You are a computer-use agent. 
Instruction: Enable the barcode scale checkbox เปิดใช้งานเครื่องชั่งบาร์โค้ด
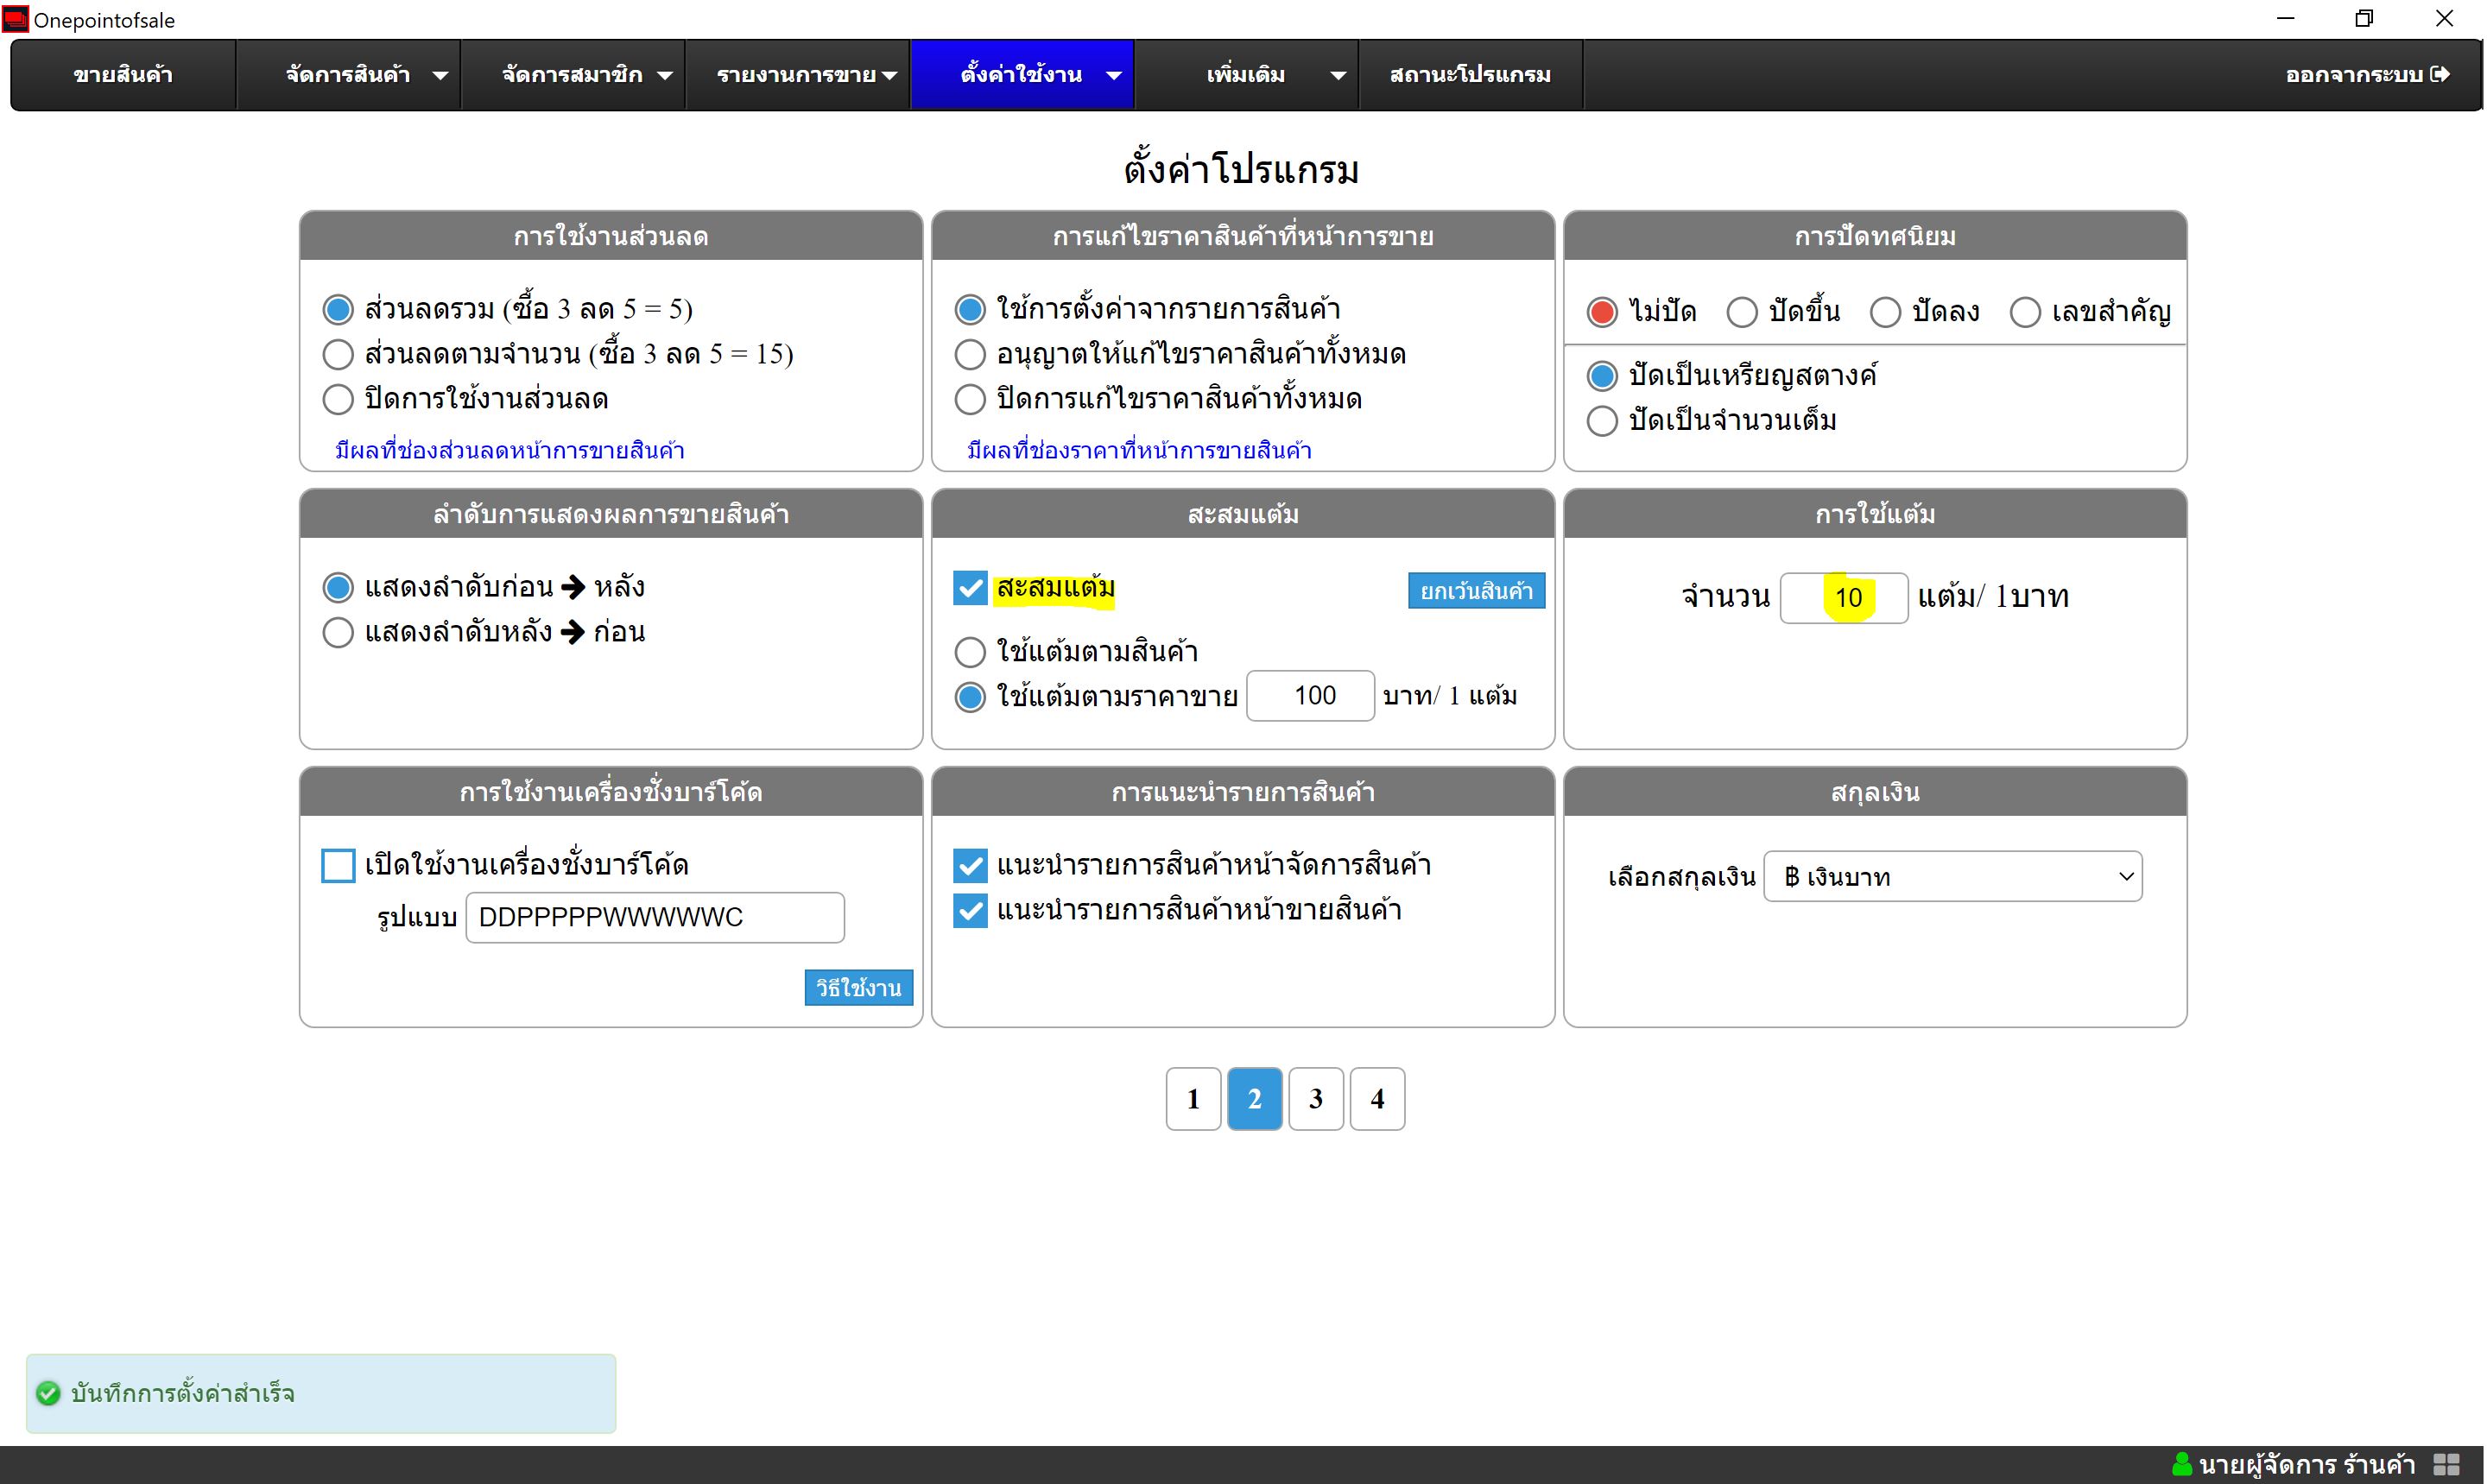(x=338, y=865)
